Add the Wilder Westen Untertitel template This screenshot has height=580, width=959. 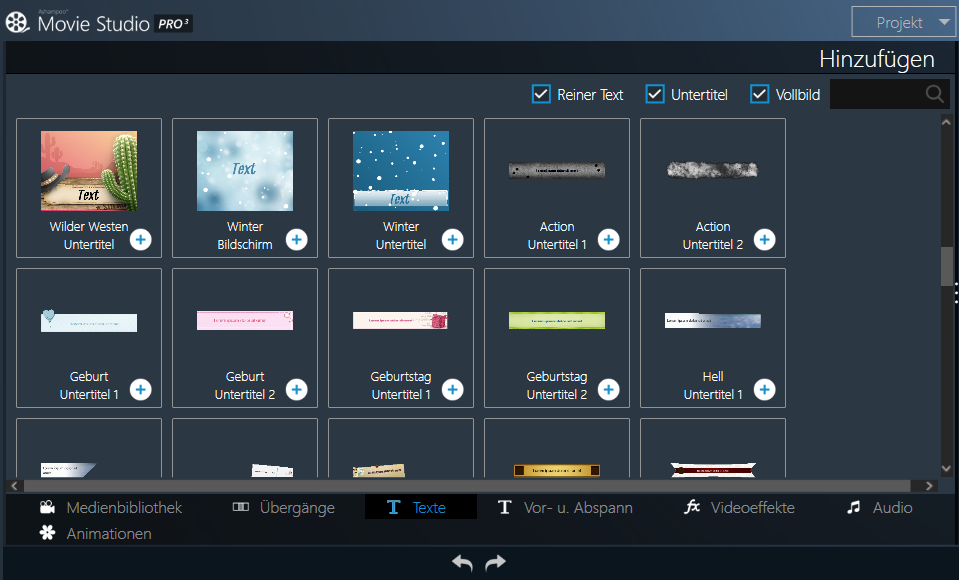pyautogui.click(x=141, y=240)
